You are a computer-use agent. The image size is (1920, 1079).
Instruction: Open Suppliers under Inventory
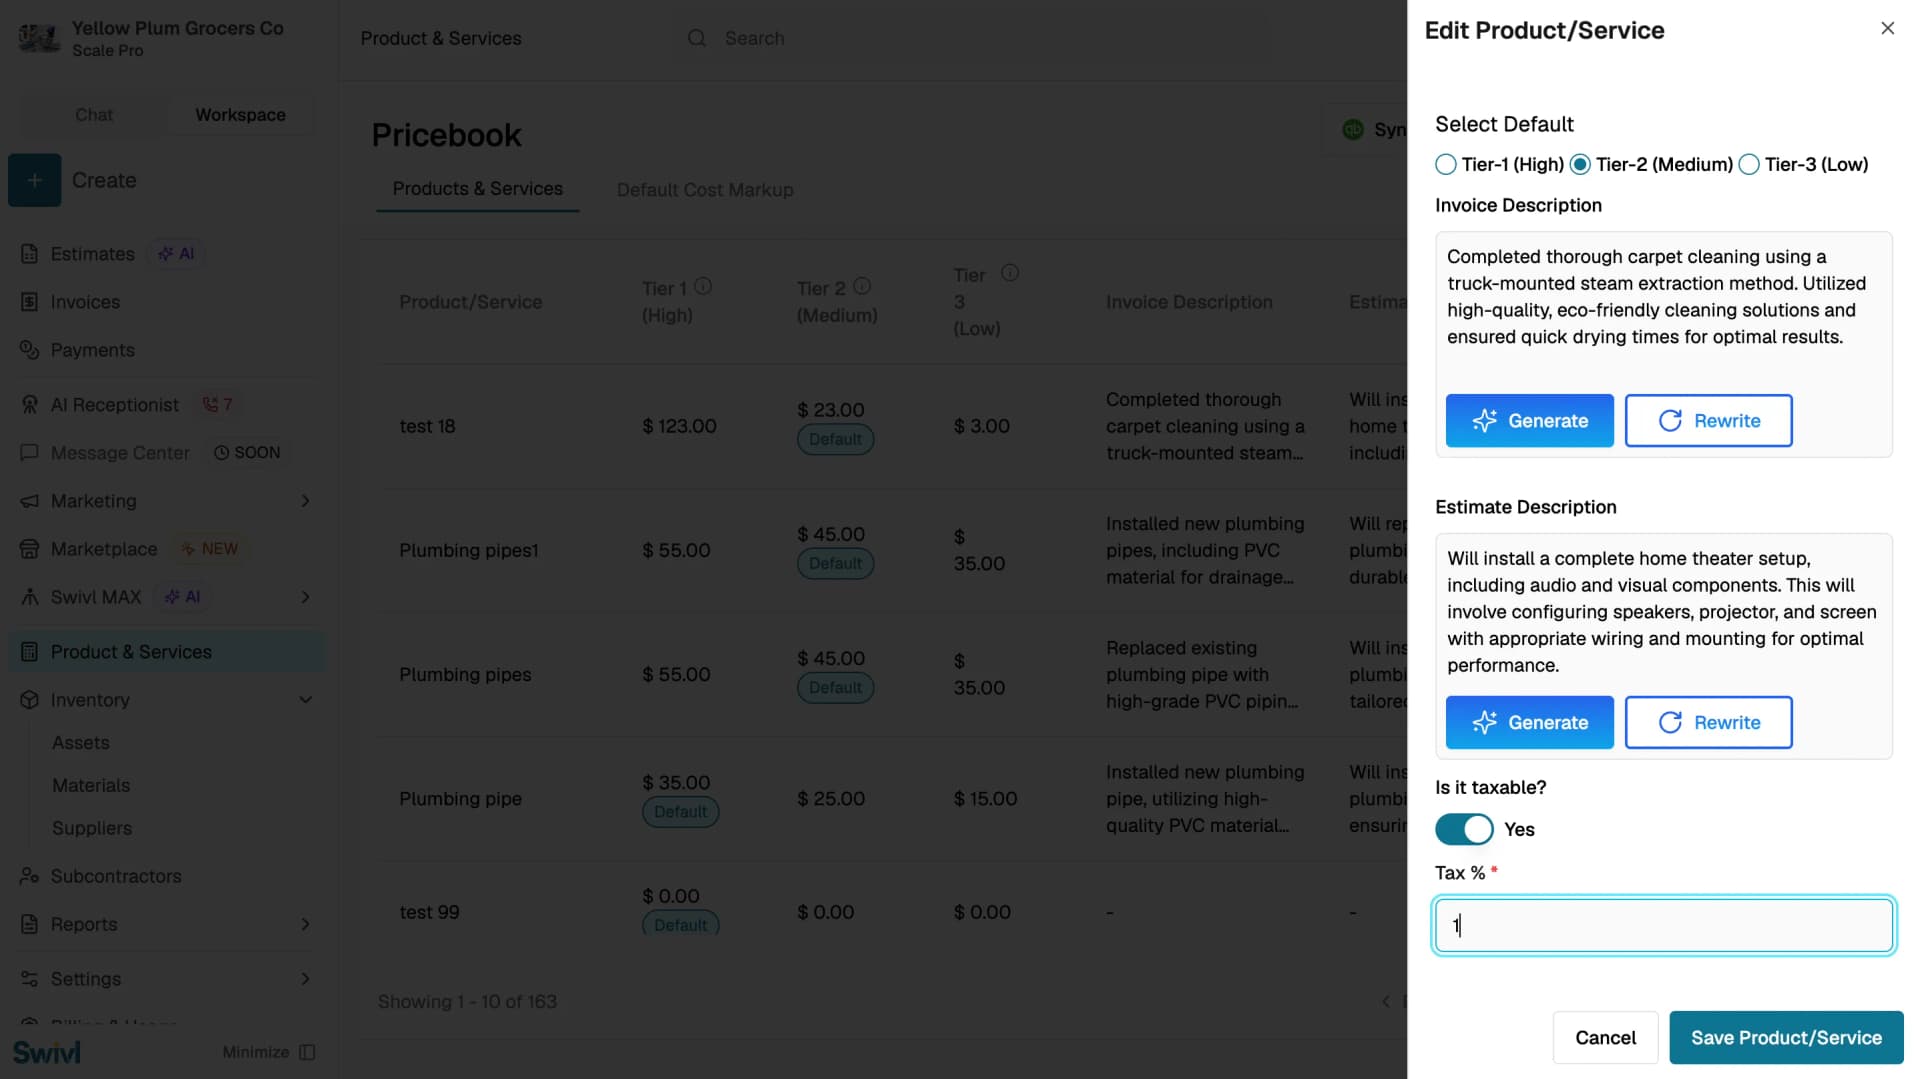[92, 829]
